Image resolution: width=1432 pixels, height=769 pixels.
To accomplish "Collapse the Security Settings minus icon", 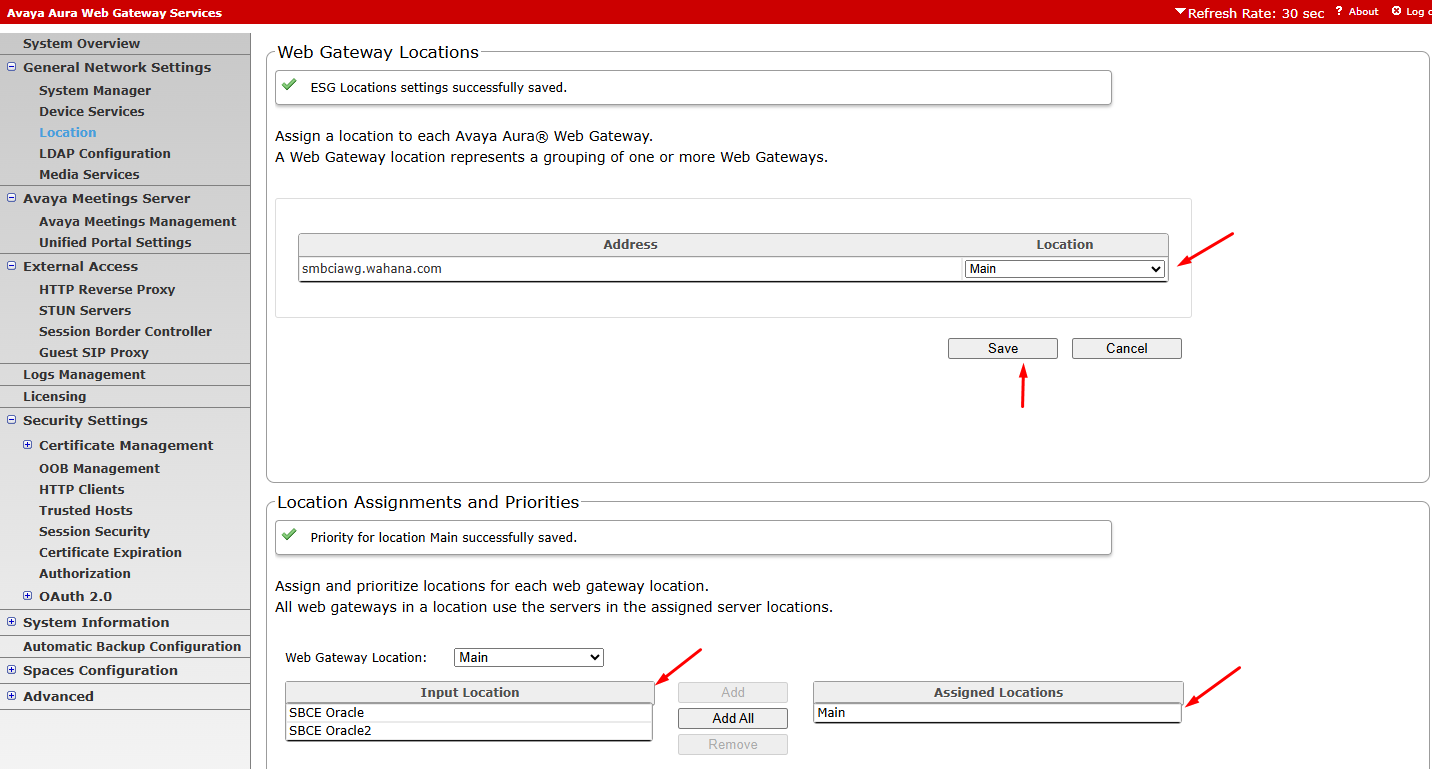I will pyautogui.click(x=12, y=420).
